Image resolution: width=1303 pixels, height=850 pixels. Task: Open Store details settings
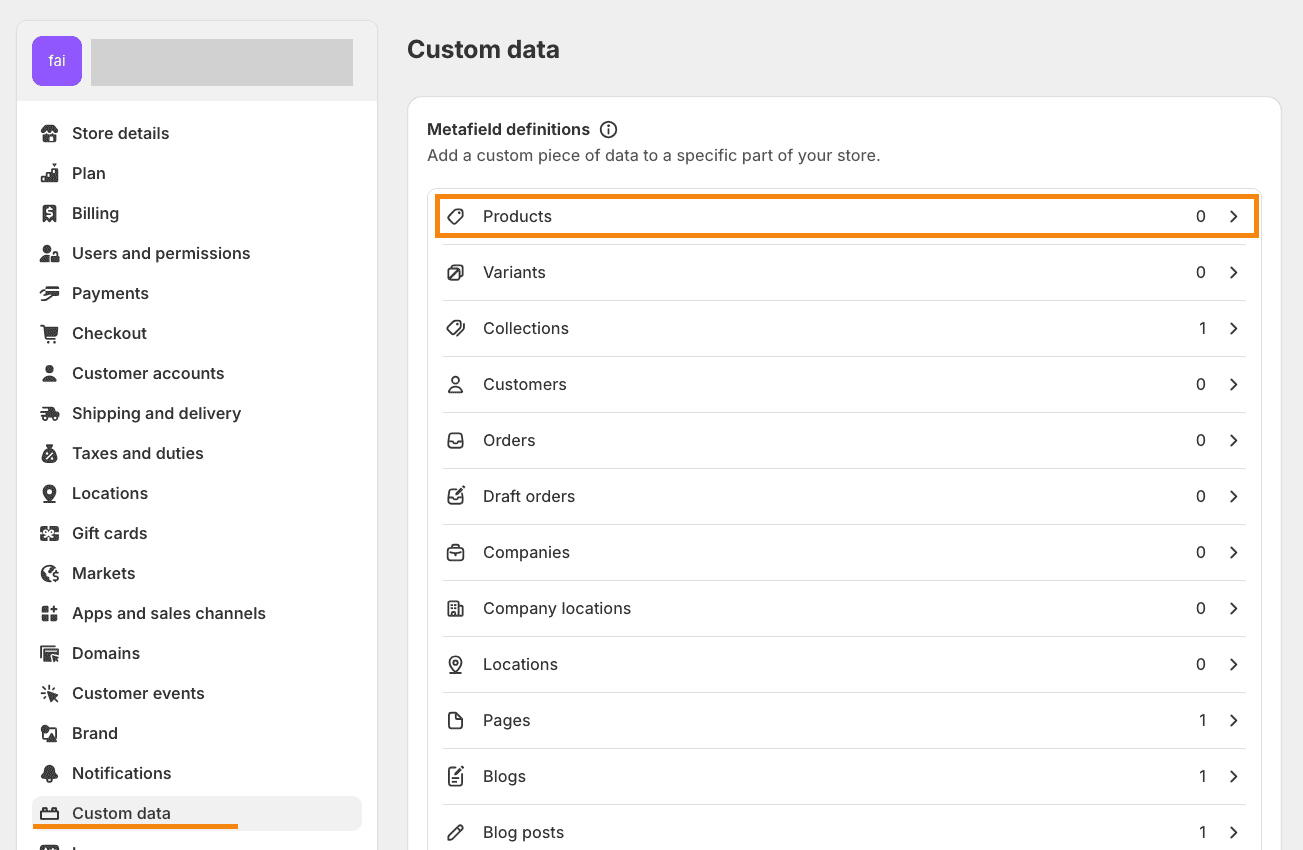click(197, 133)
